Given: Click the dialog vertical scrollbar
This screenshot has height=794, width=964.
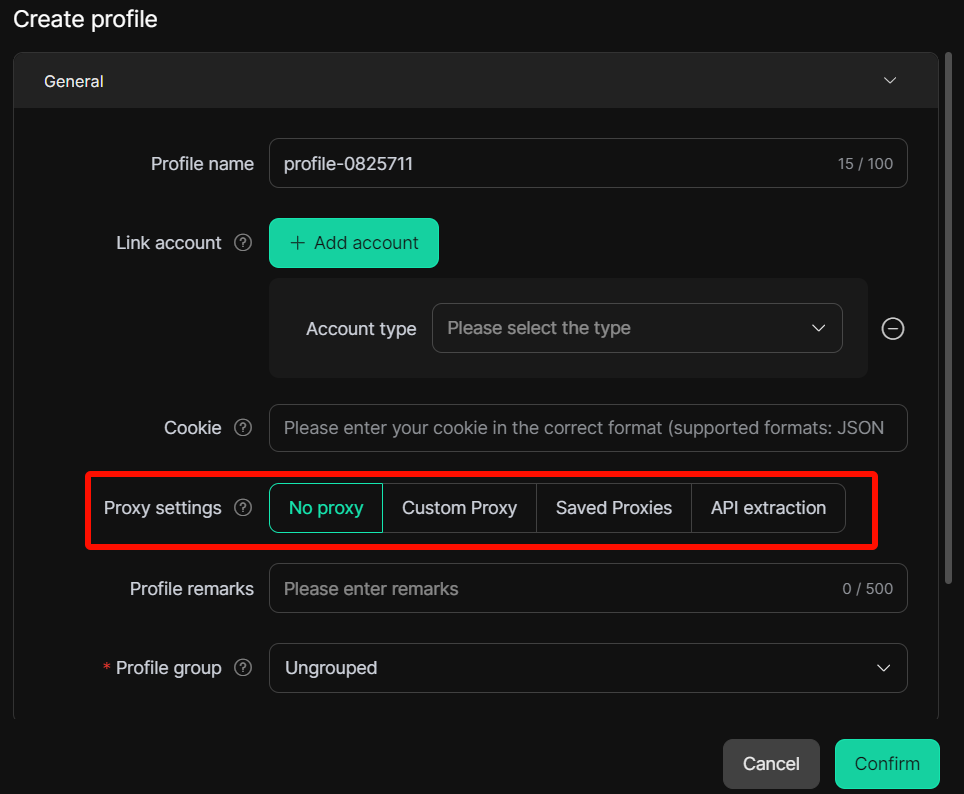Looking at the screenshot, I should click(x=948, y=318).
